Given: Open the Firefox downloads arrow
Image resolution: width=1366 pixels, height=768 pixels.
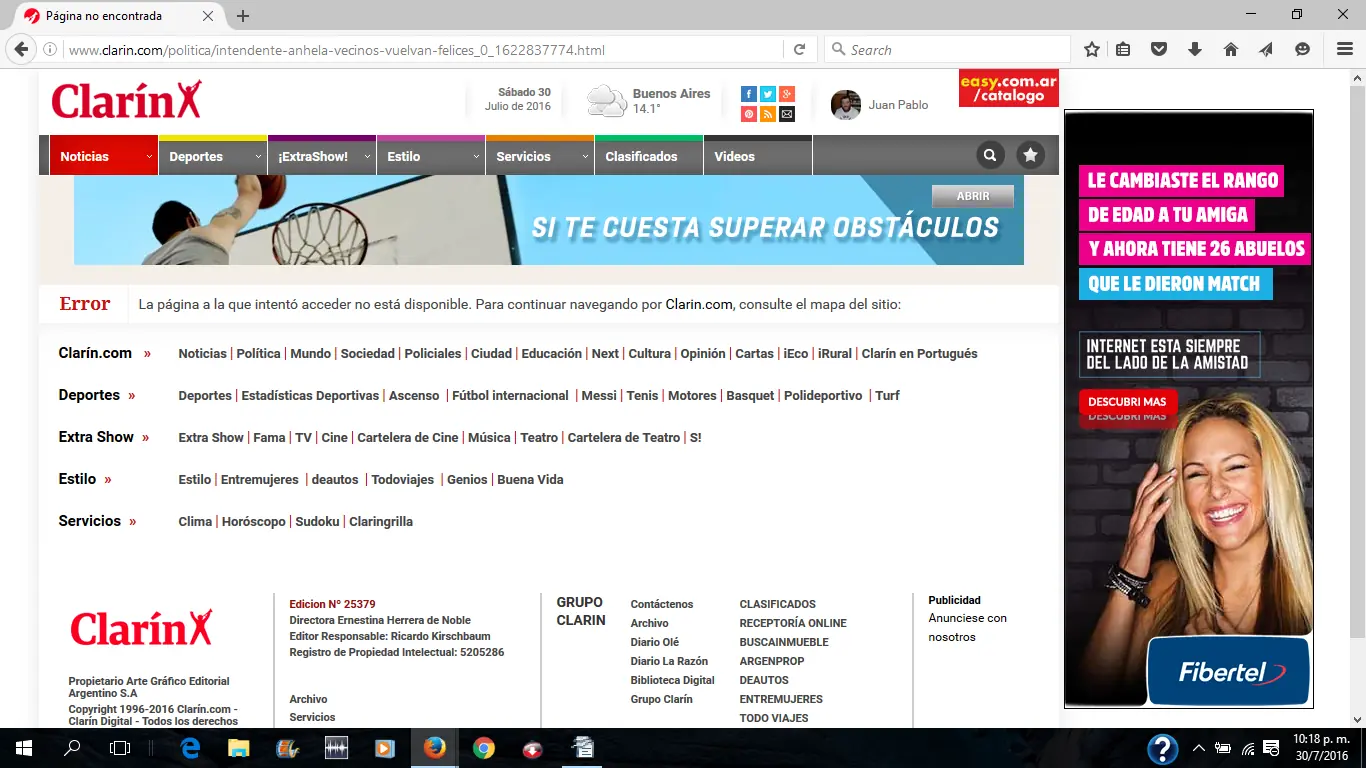Looking at the screenshot, I should coord(1194,50).
